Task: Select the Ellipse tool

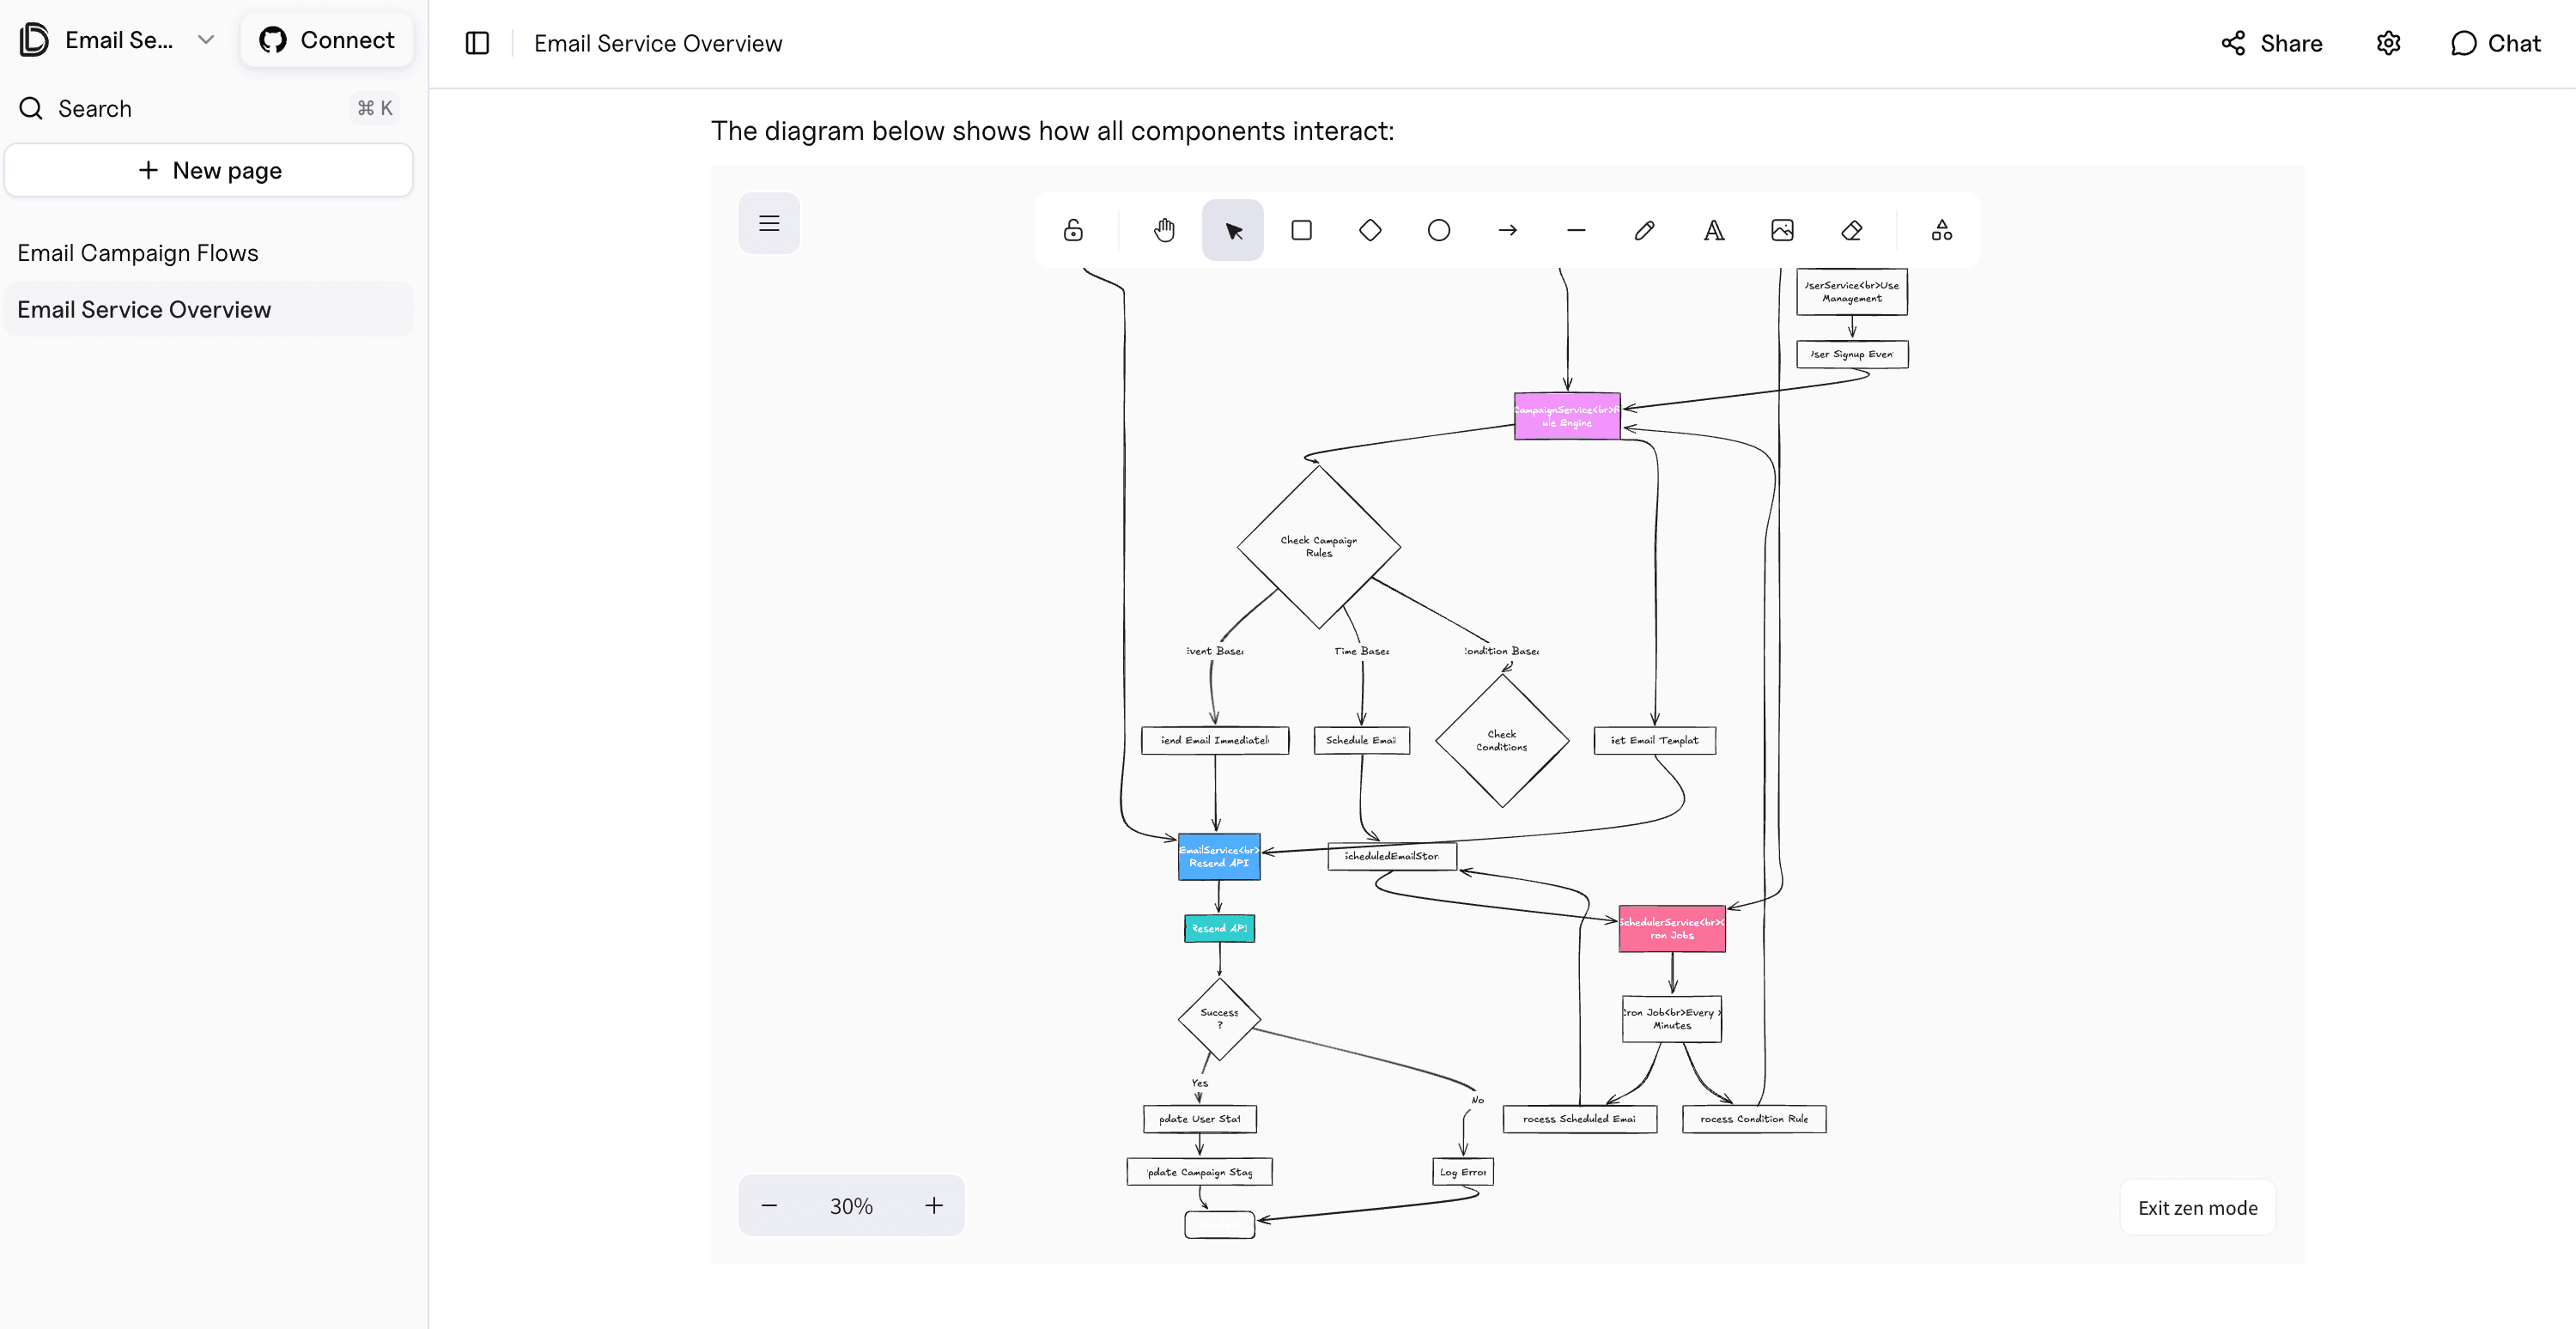Action: point(1438,230)
